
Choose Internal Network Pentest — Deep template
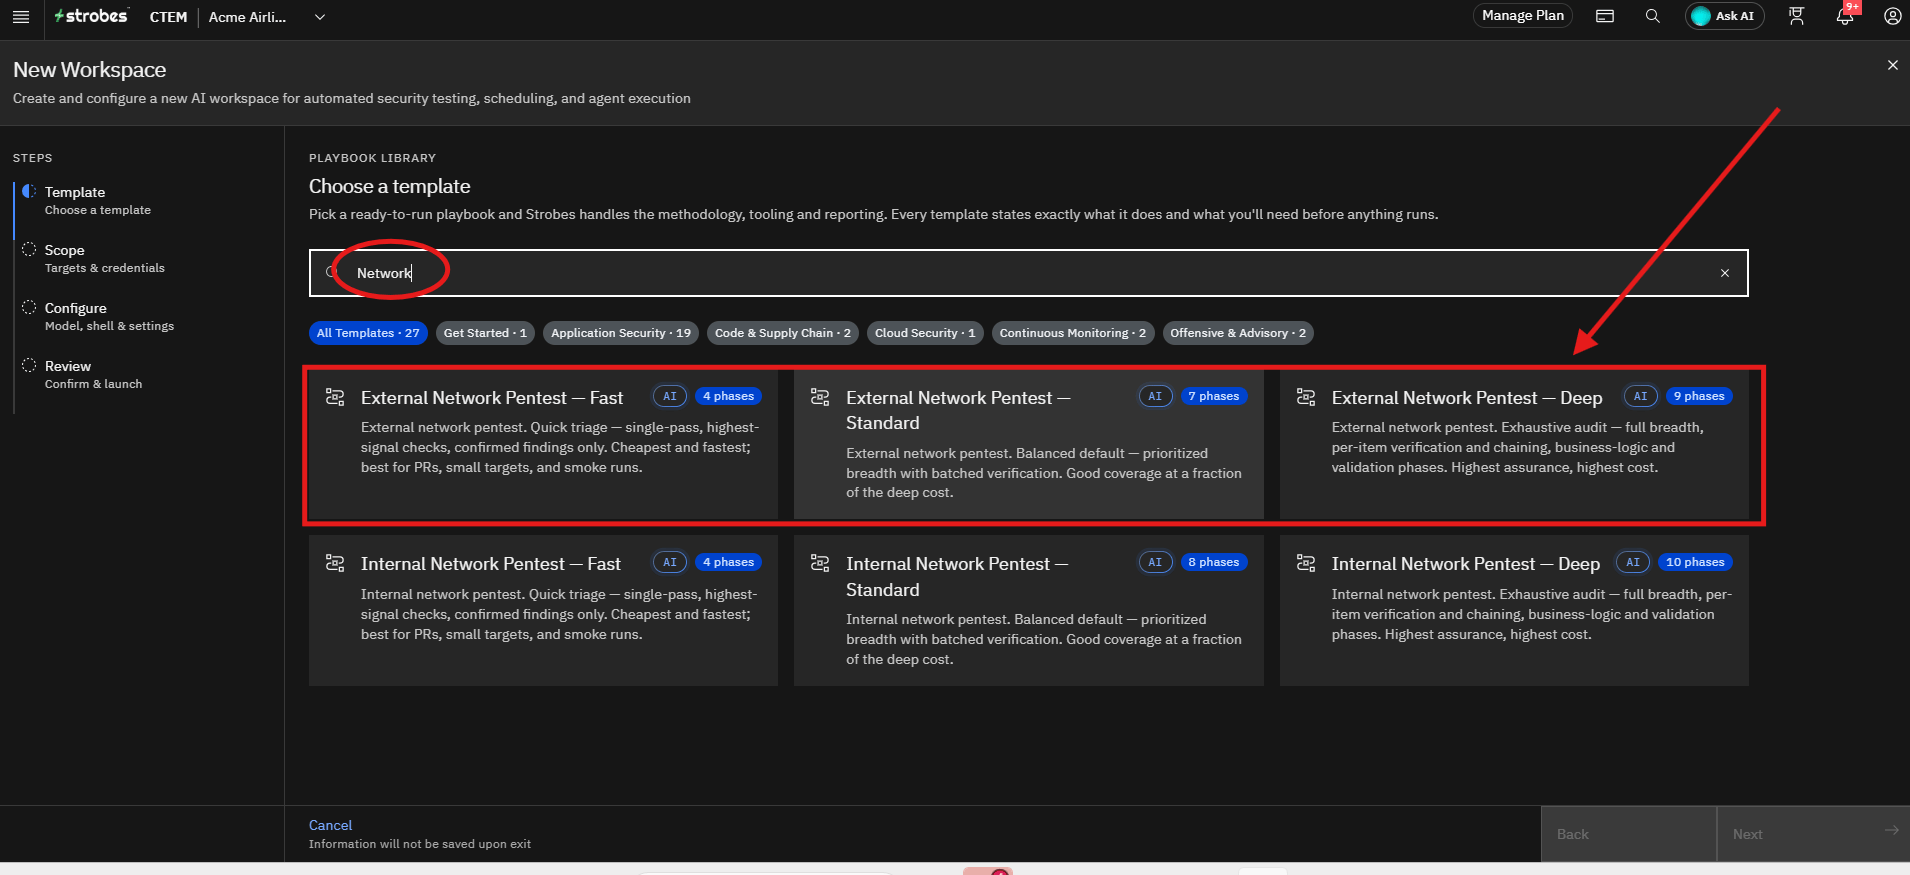[1514, 610]
